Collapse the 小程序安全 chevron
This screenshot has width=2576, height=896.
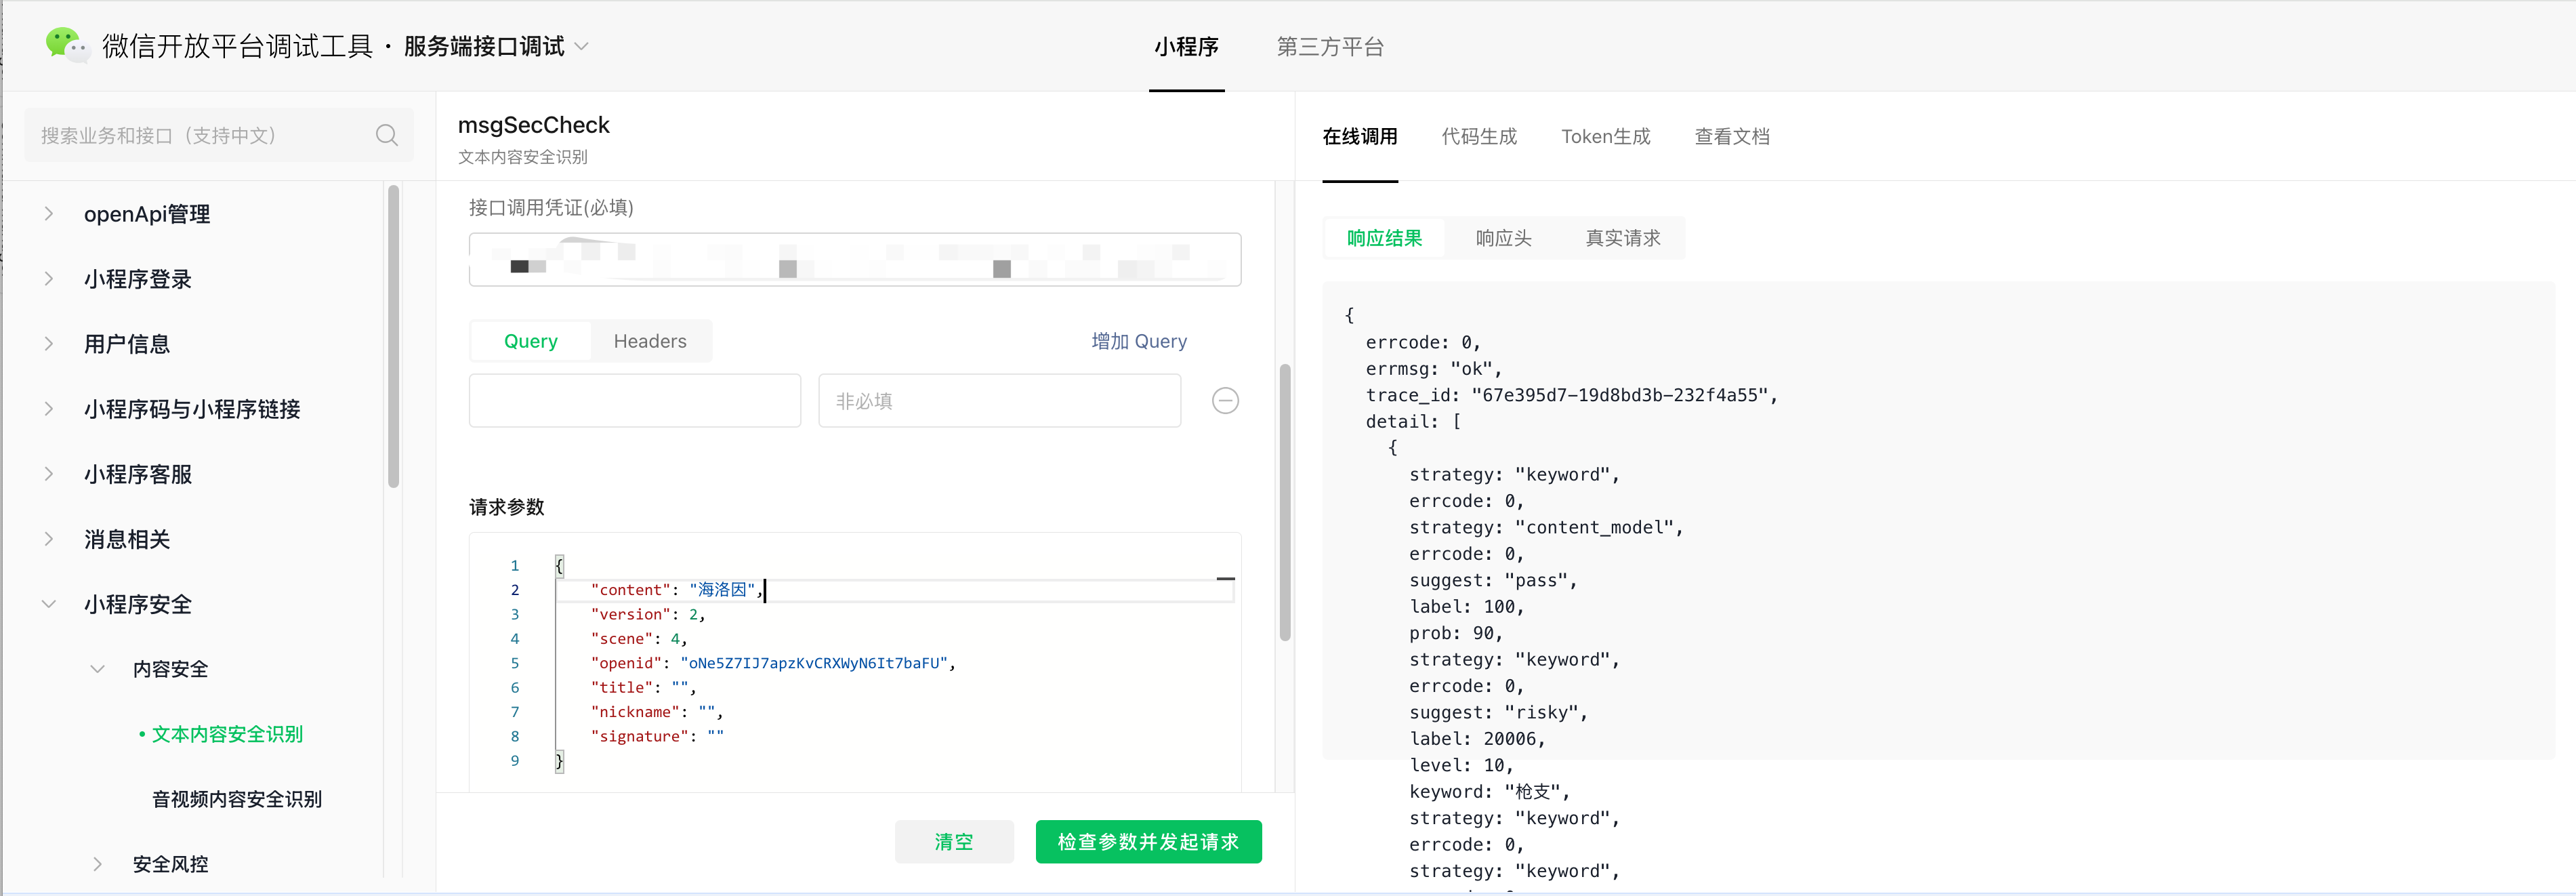click(48, 604)
